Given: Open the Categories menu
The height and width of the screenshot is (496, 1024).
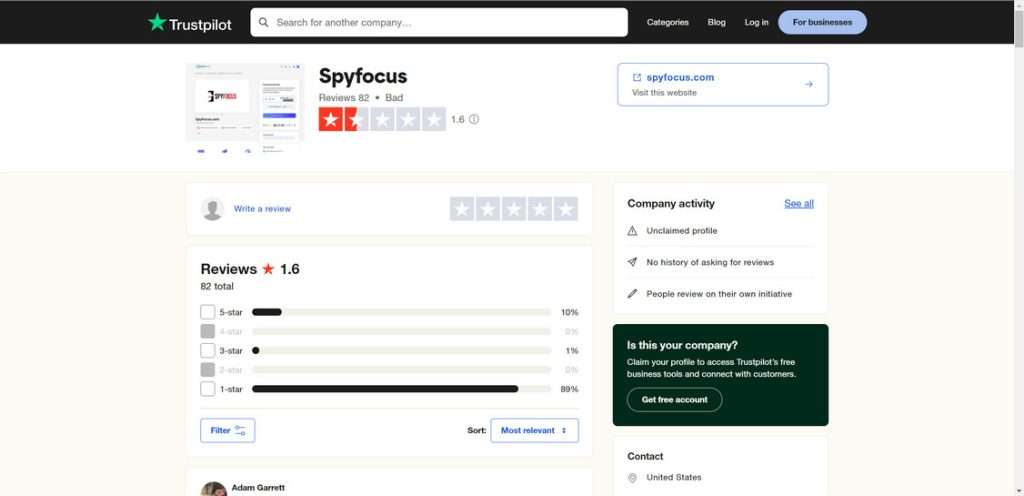Looking at the screenshot, I should tap(667, 22).
